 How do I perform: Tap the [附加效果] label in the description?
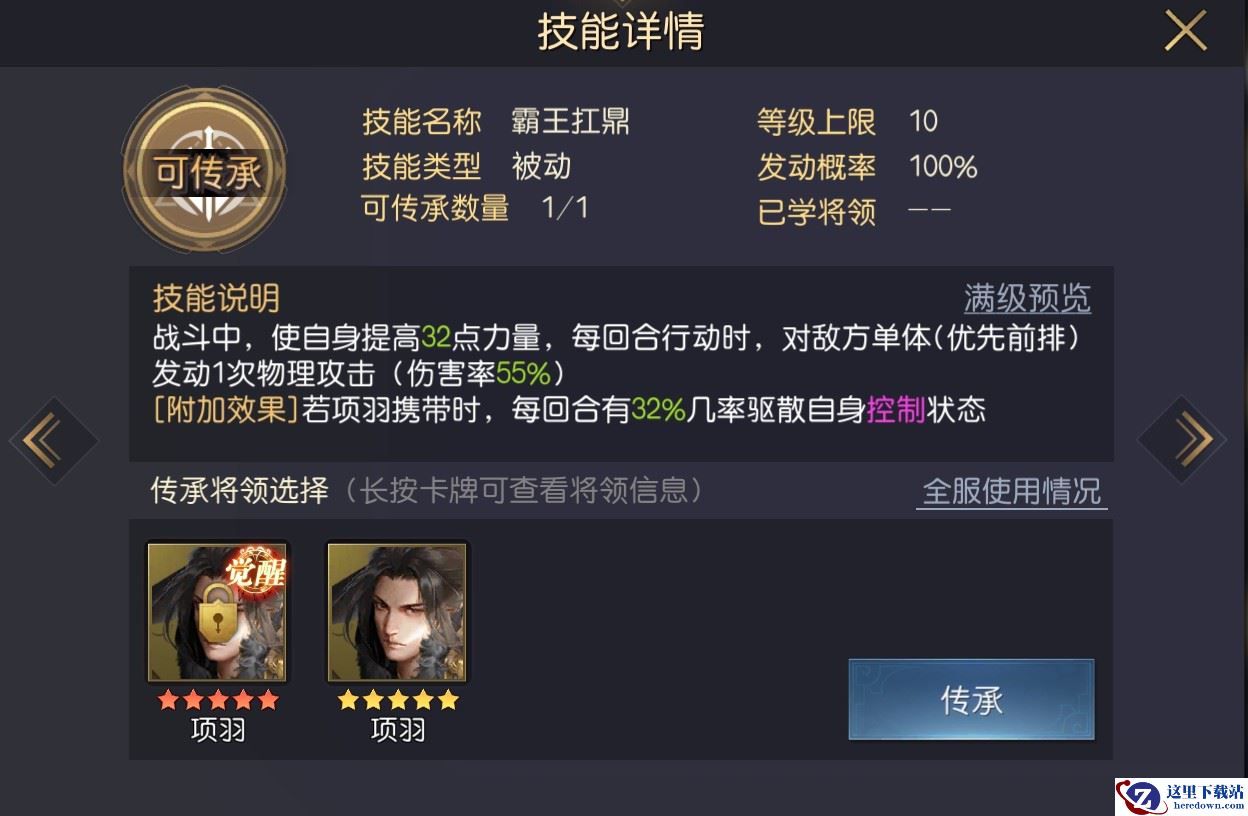point(226,410)
